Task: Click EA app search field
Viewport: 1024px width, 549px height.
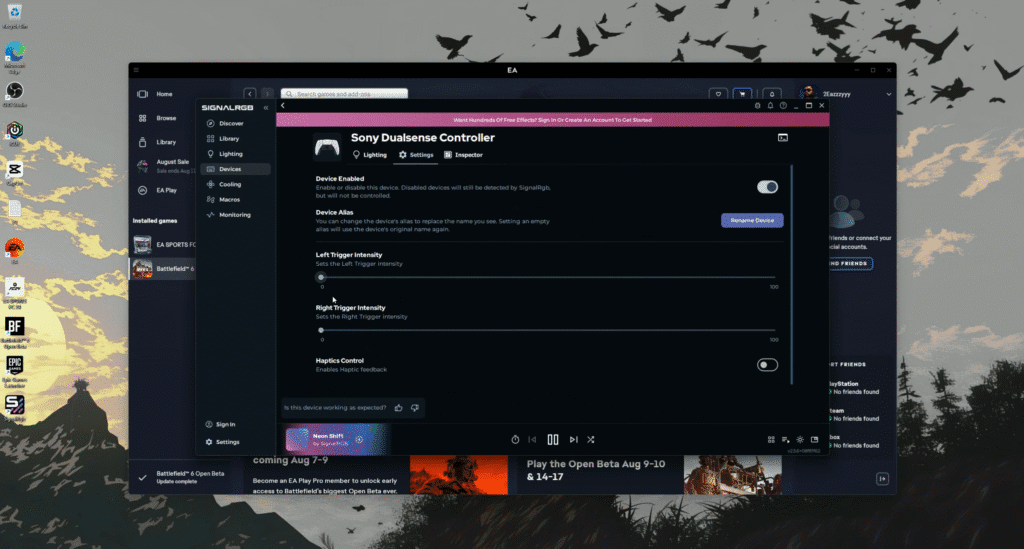Action: pos(344,94)
